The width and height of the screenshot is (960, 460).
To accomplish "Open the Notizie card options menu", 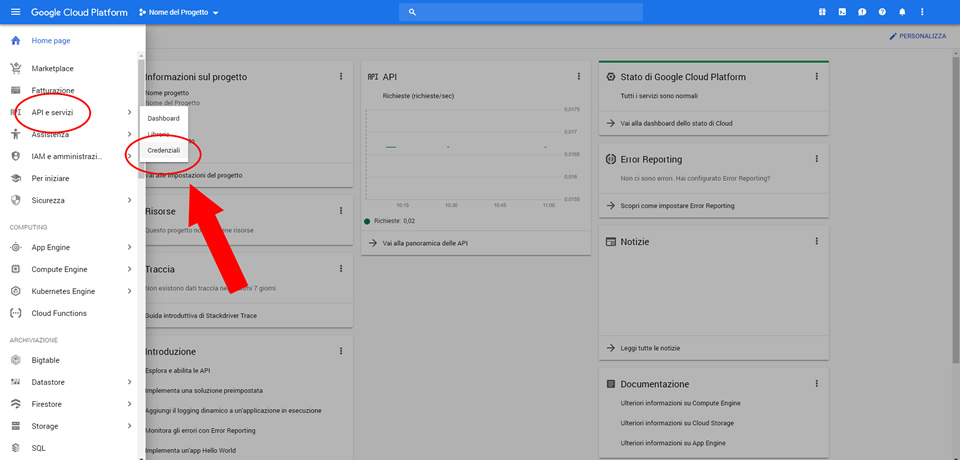I will pos(816,241).
